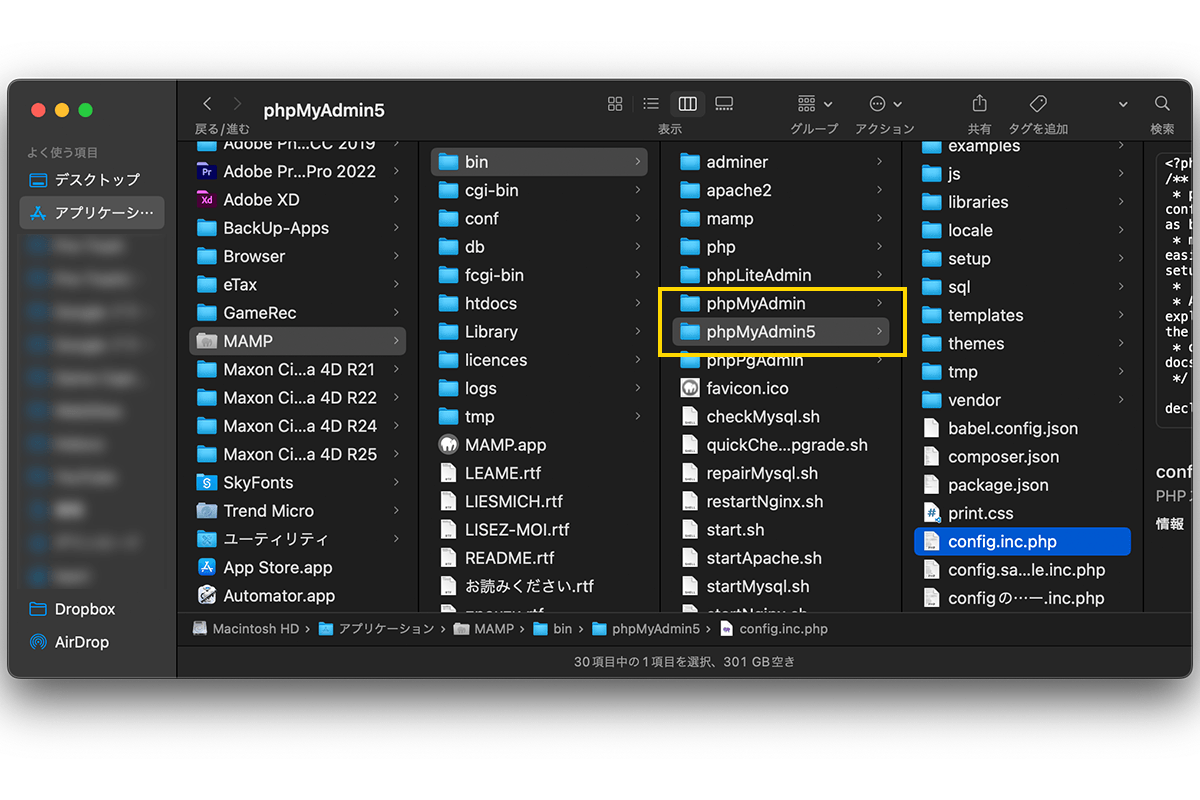
Task: Click Macintosh HD in the path bar
Action: tap(246, 629)
